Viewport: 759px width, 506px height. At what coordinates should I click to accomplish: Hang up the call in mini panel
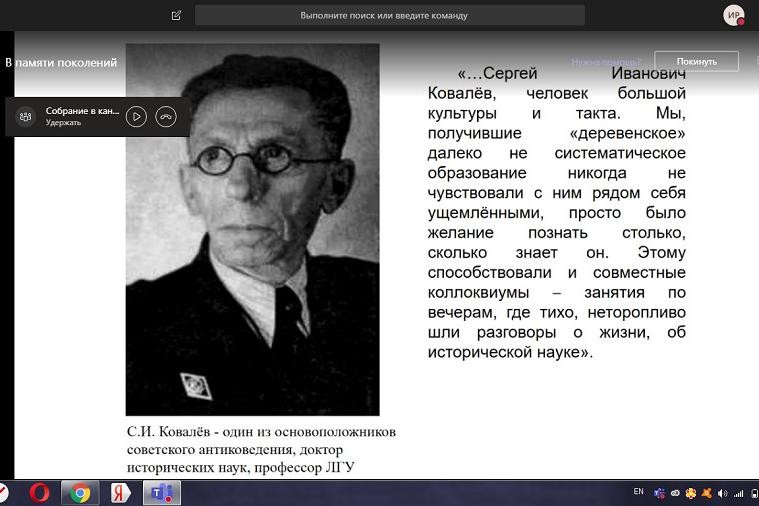click(166, 116)
